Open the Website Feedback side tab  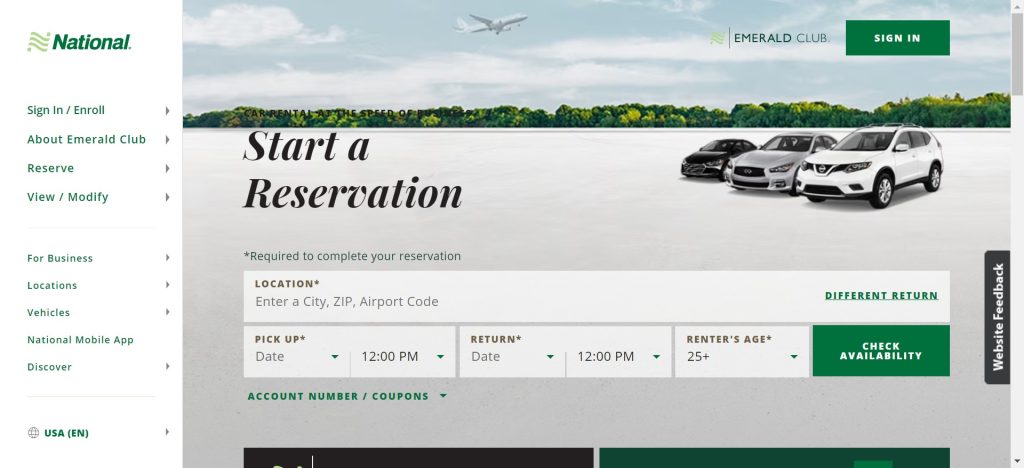coord(997,317)
